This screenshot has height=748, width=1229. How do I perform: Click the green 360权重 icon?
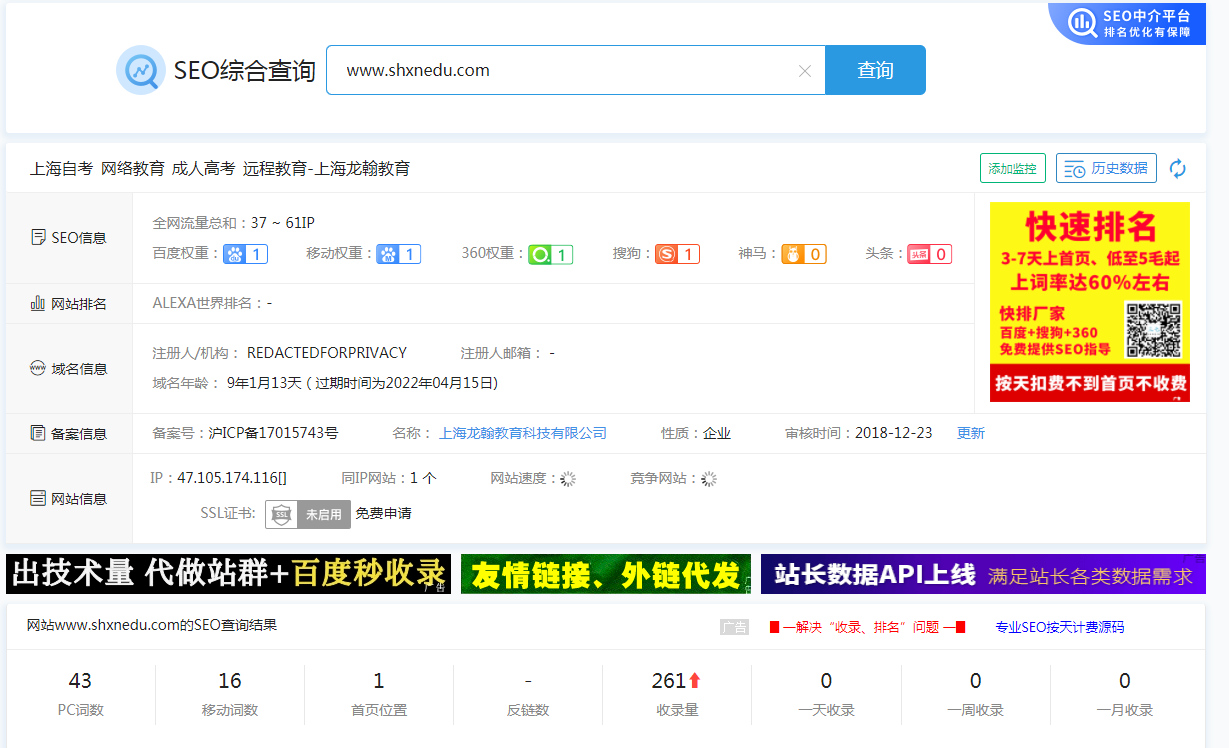point(540,254)
